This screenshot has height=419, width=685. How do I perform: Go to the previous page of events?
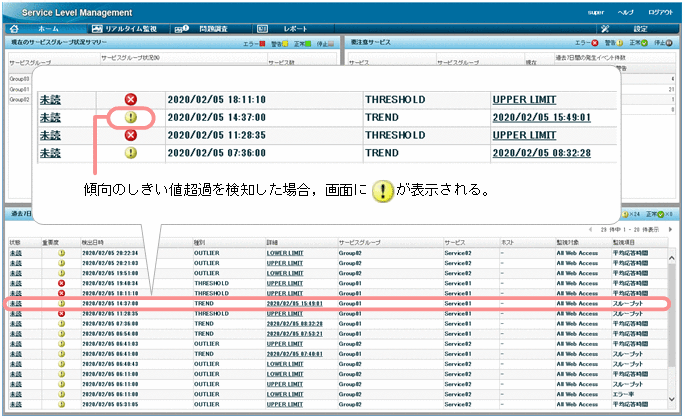(590, 229)
